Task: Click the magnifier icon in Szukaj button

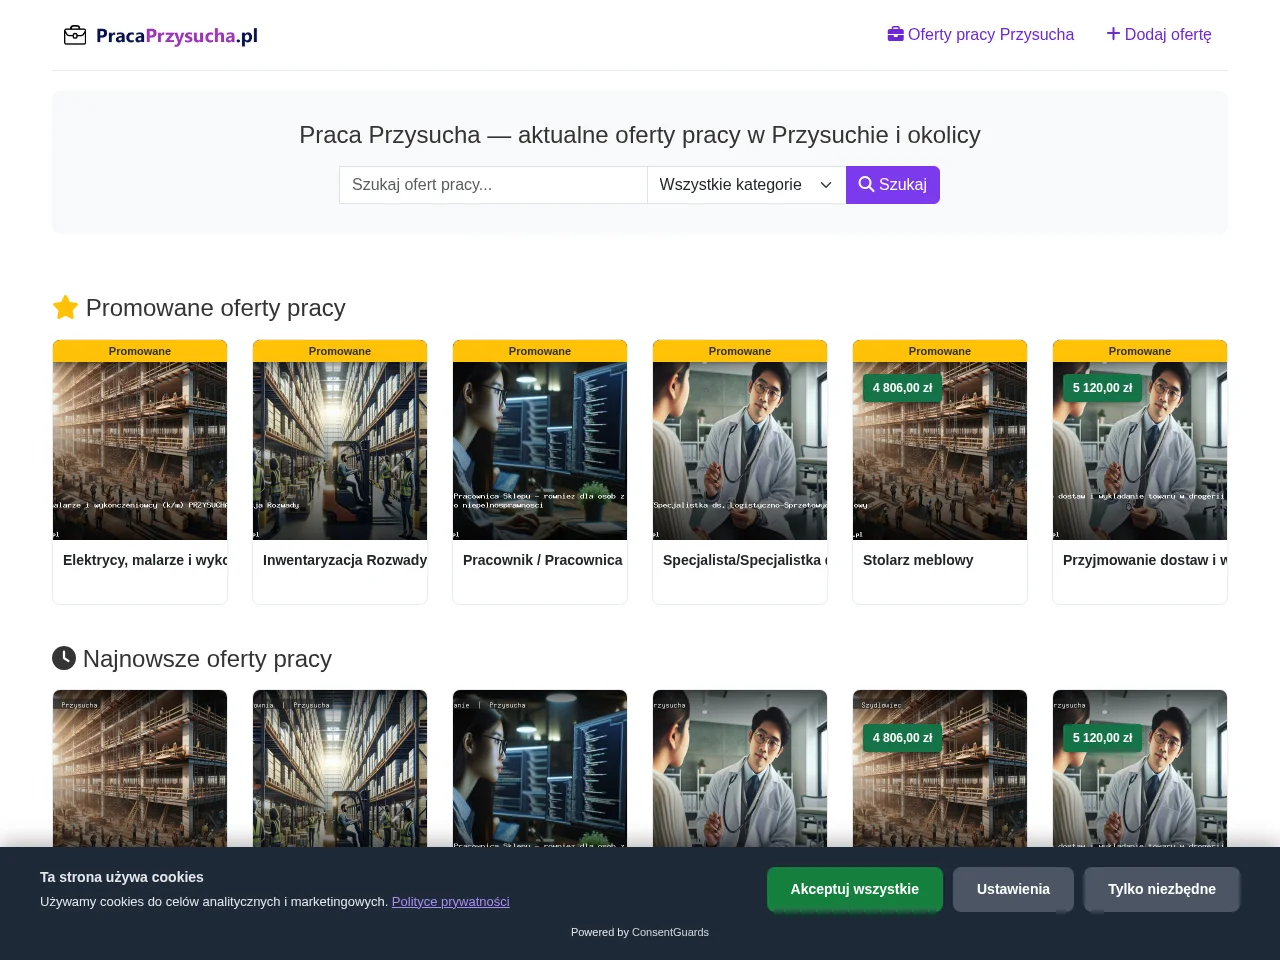Action: tap(866, 184)
